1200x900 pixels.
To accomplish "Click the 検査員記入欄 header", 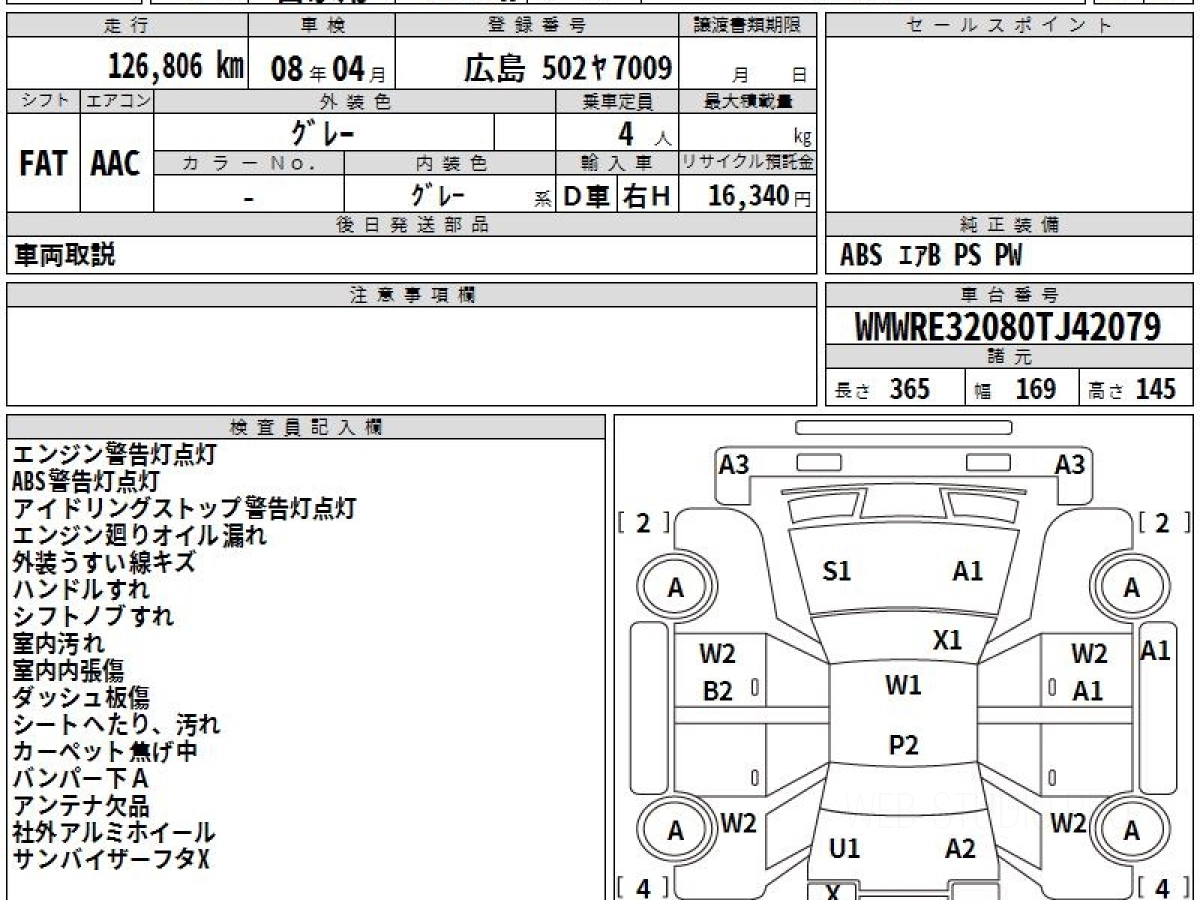I will [306, 427].
